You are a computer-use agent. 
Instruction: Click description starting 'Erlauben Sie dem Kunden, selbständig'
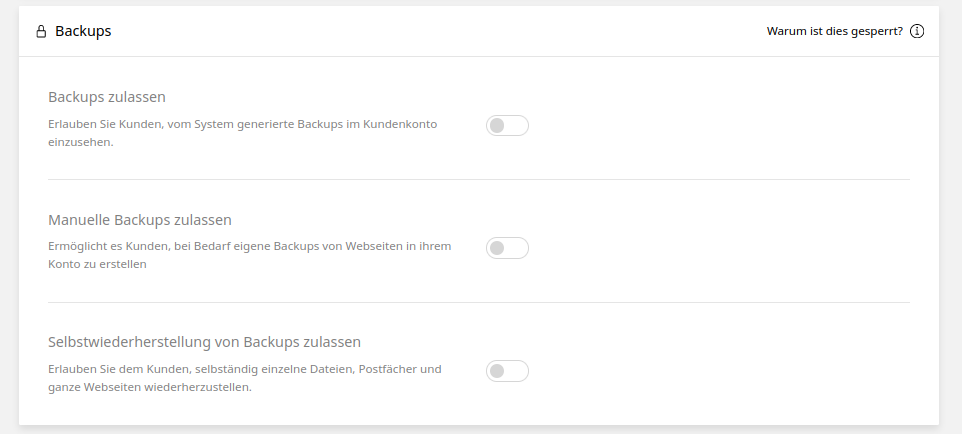tap(245, 369)
